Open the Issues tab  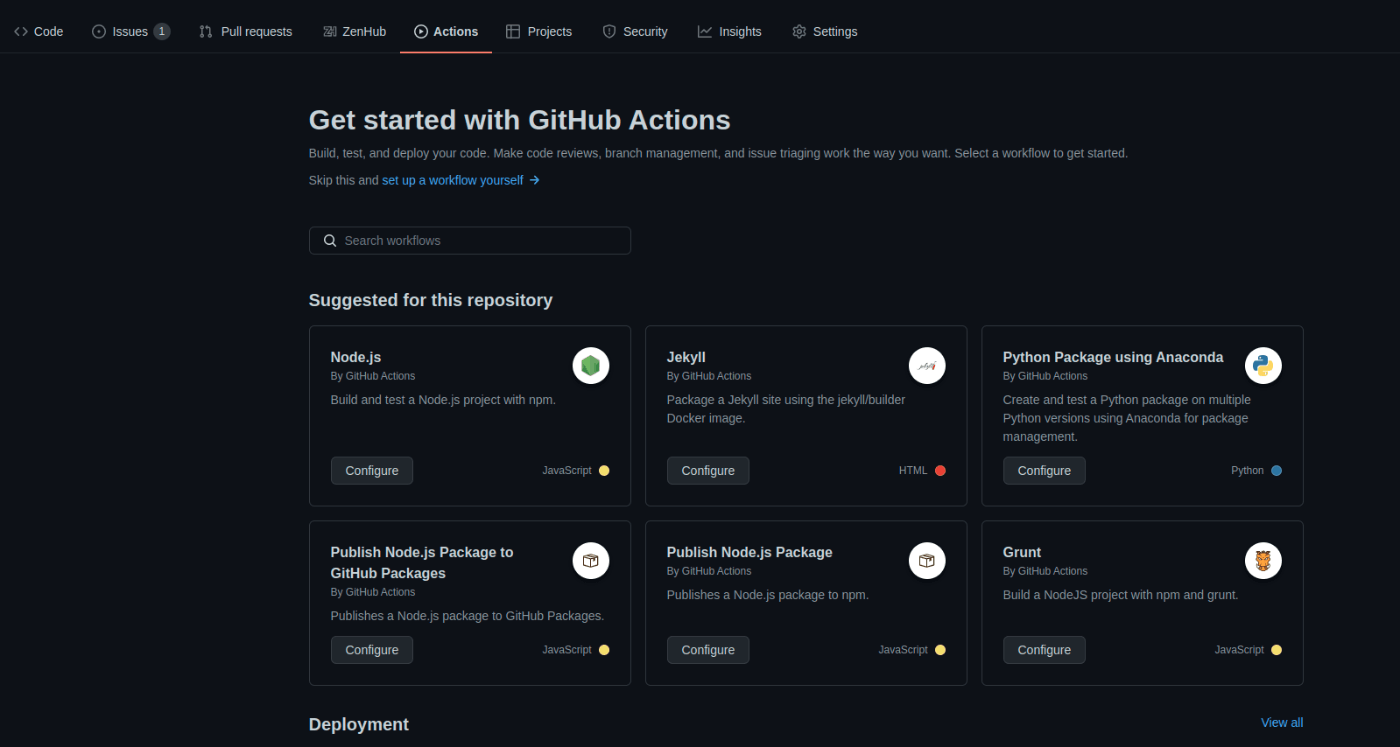[130, 31]
